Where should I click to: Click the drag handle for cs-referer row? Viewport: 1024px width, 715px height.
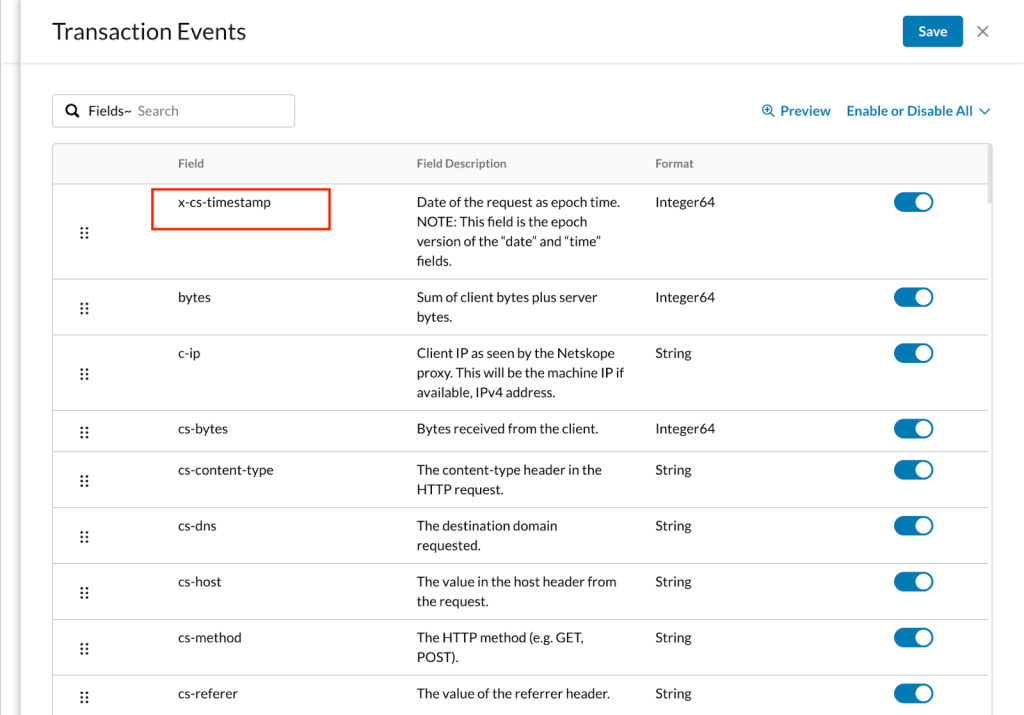(84, 697)
